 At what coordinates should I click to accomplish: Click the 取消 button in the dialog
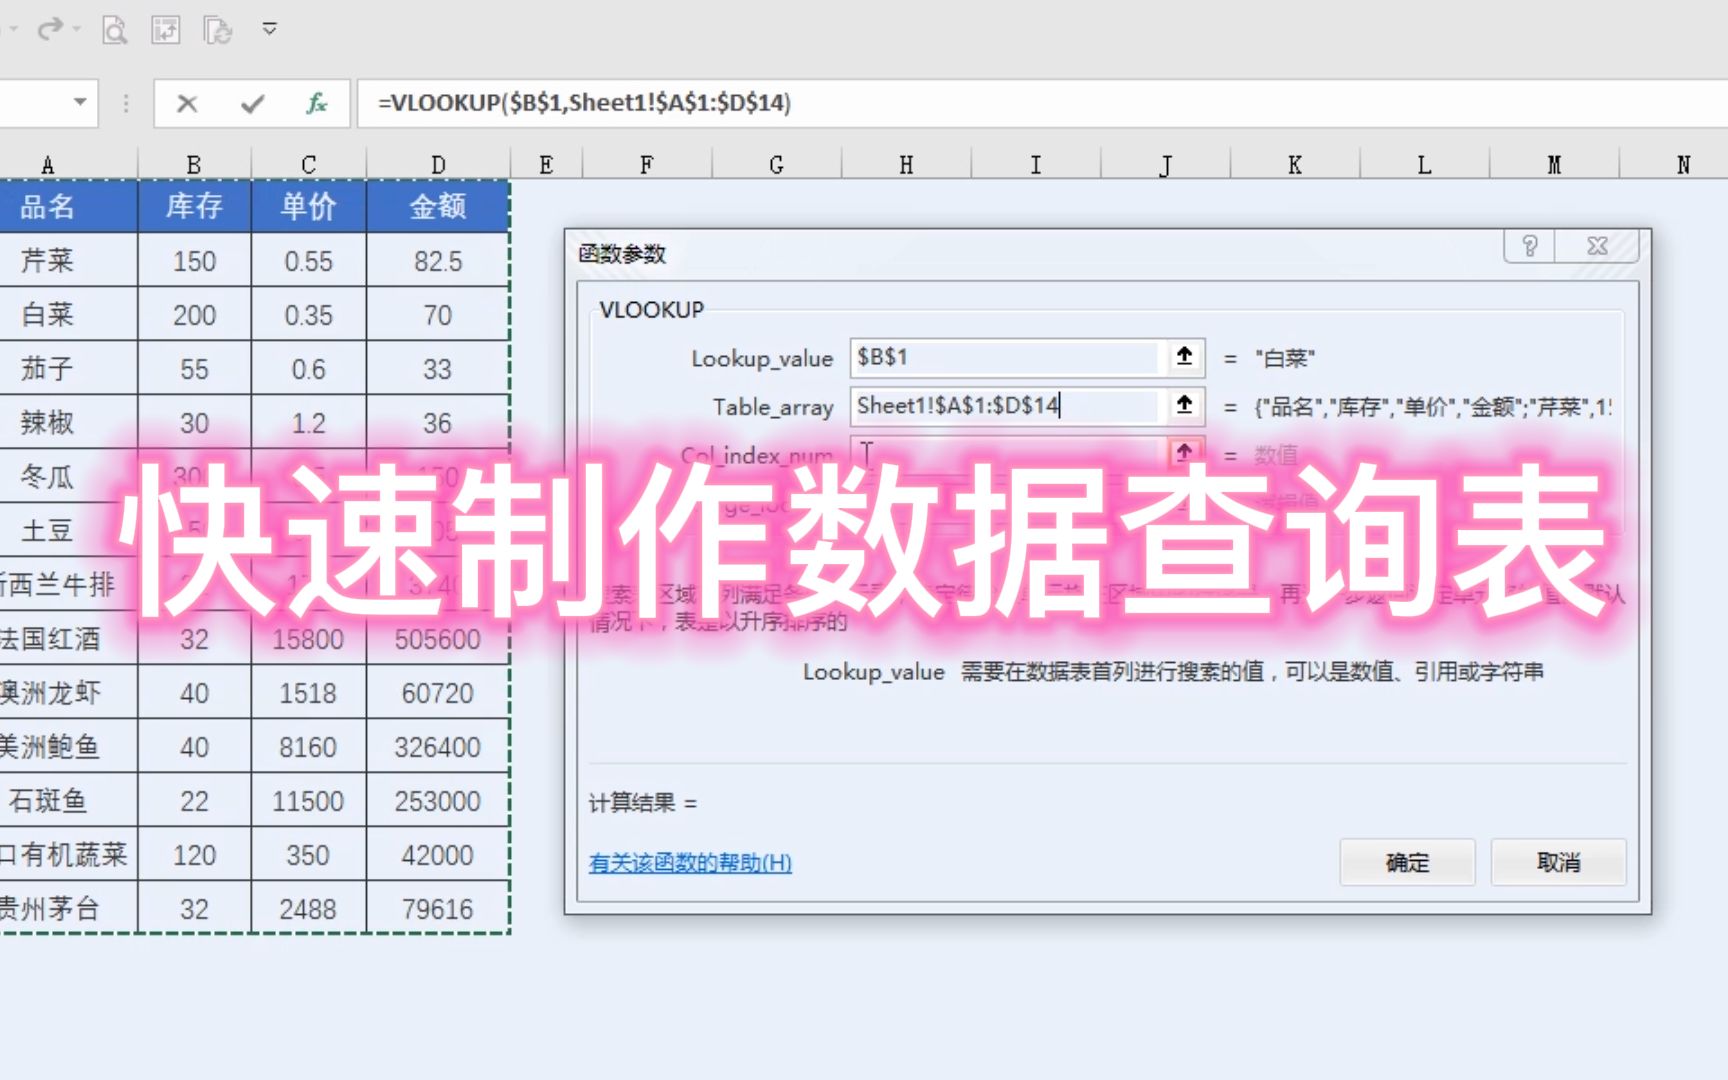click(1558, 862)
